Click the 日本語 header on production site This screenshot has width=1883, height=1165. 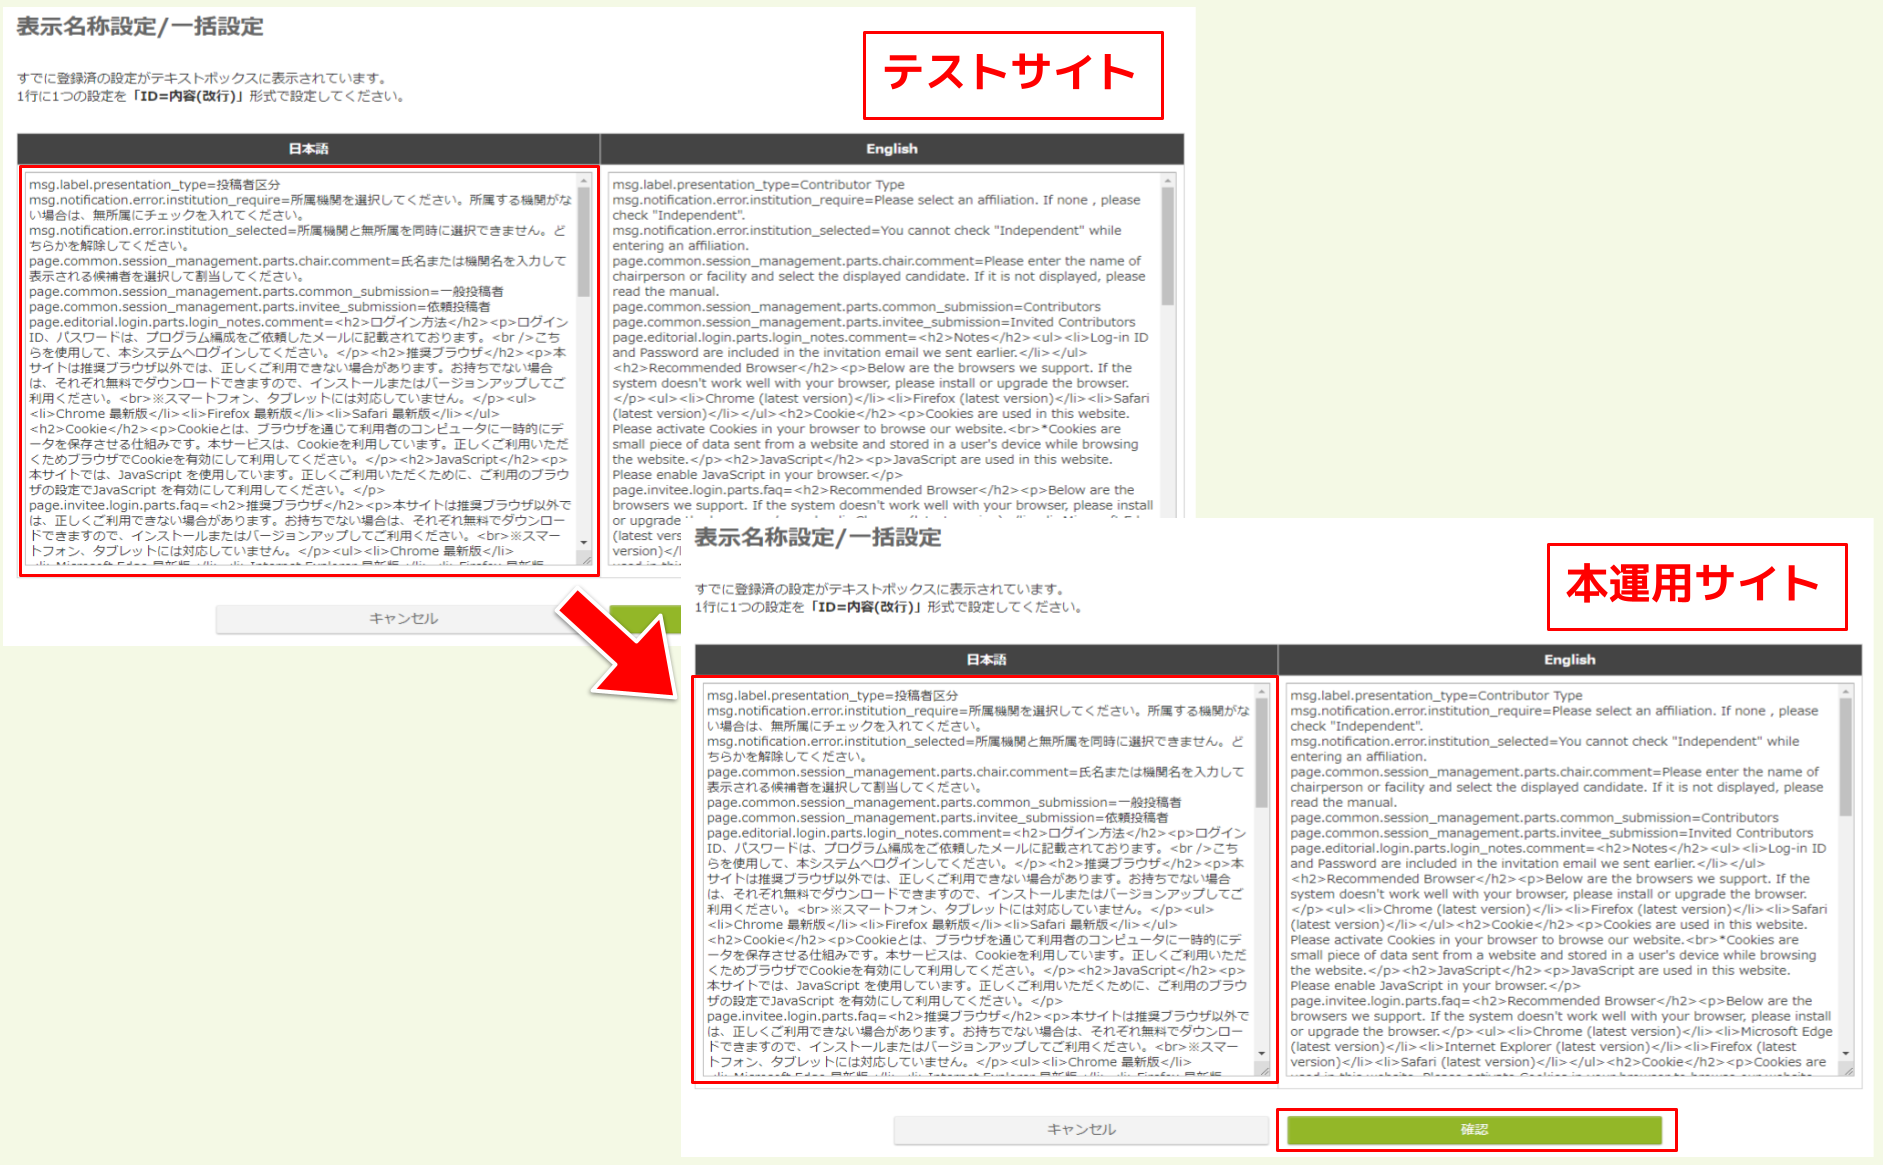pyautogui.click(x=988, y=659)
